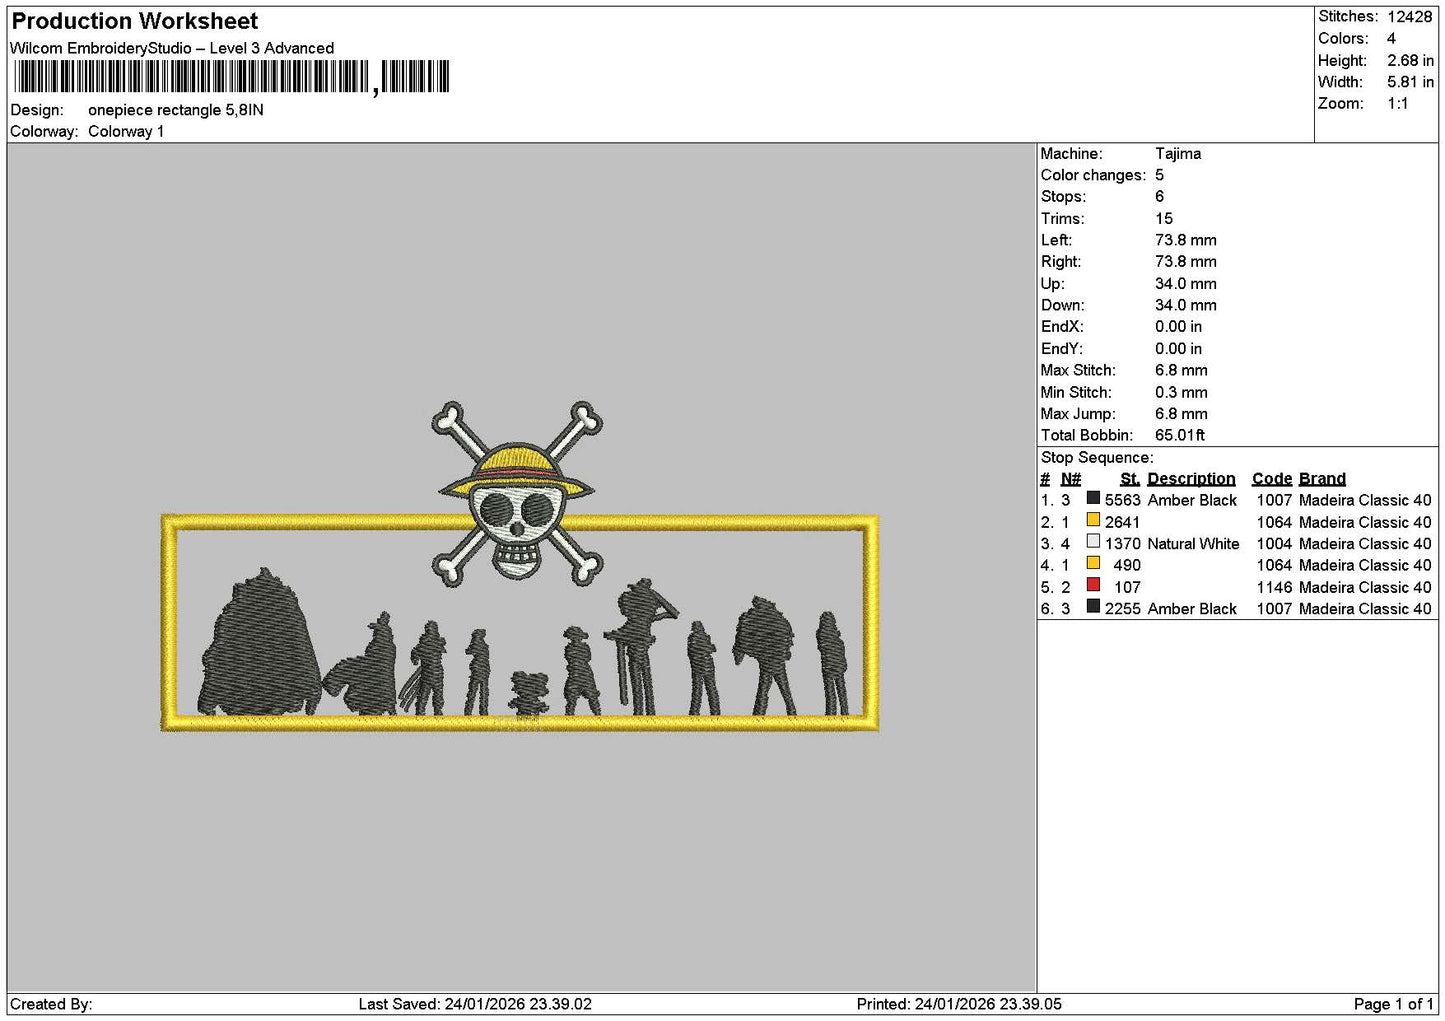Screen dimensions: 1445x1021
Task: Click the red swatch for thread 107
Action: [1093, 585]
